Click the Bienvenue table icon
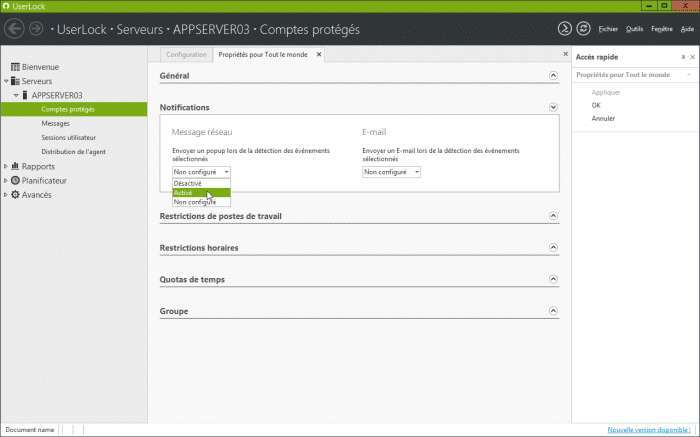This screenshot has height=437, width=700. coord(15,67)
